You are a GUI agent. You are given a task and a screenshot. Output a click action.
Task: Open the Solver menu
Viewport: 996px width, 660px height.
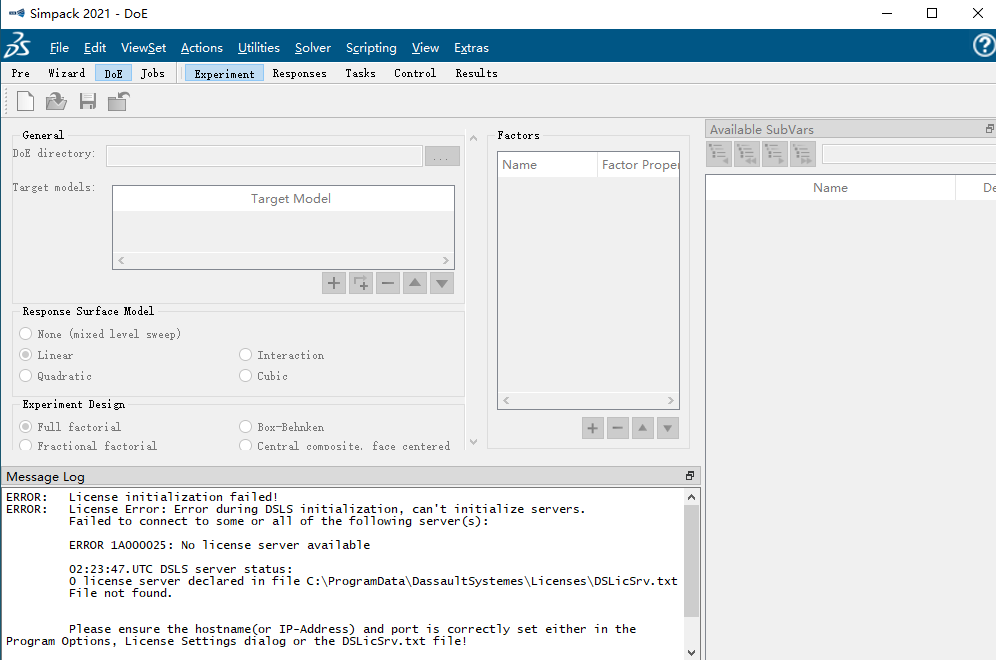pos(313,47)
